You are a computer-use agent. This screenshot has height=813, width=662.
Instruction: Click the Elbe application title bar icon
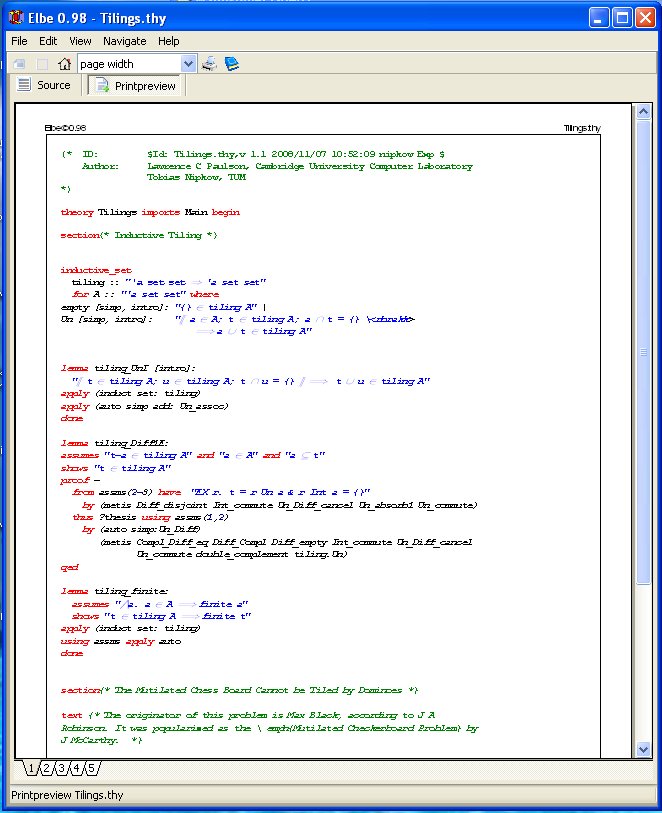tap(14, 17)
